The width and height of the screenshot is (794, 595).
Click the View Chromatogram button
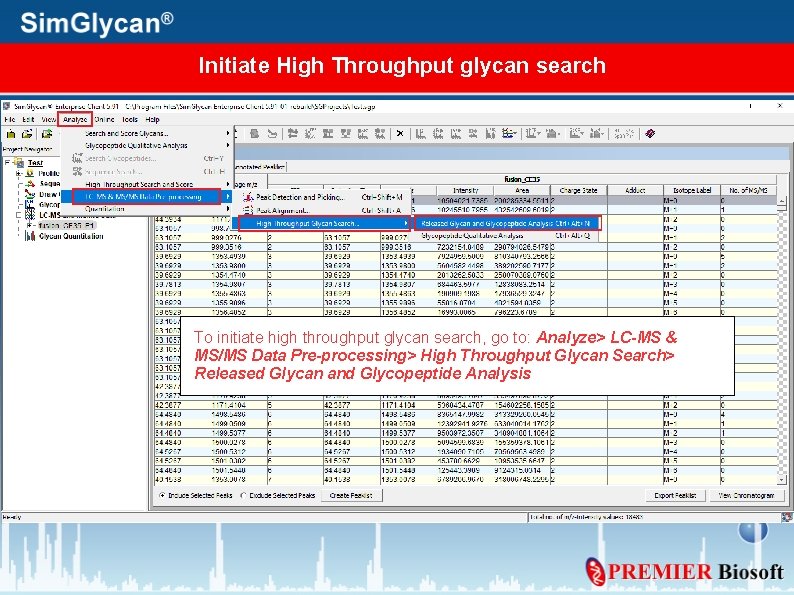[x=746, y=495]
